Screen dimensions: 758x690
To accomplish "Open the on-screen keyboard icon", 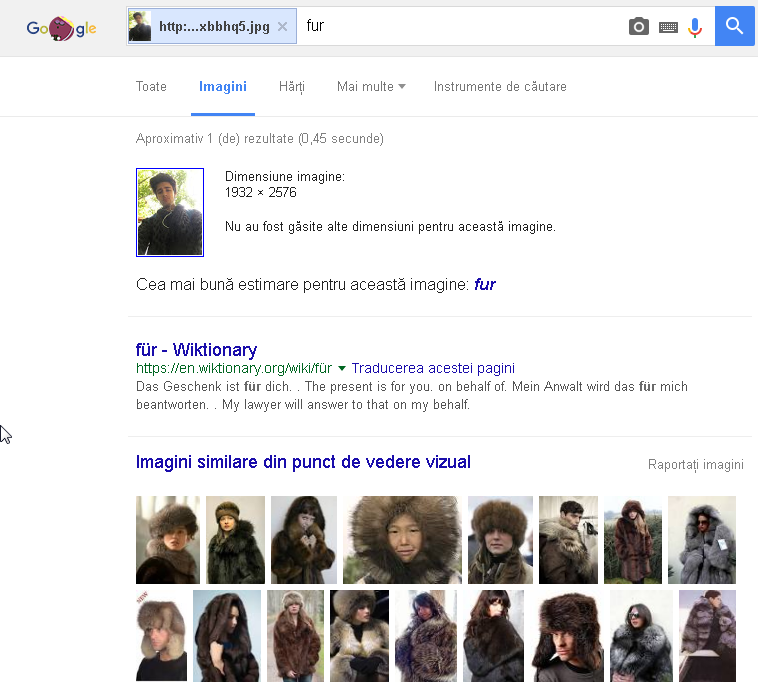I will coord(668,28).
